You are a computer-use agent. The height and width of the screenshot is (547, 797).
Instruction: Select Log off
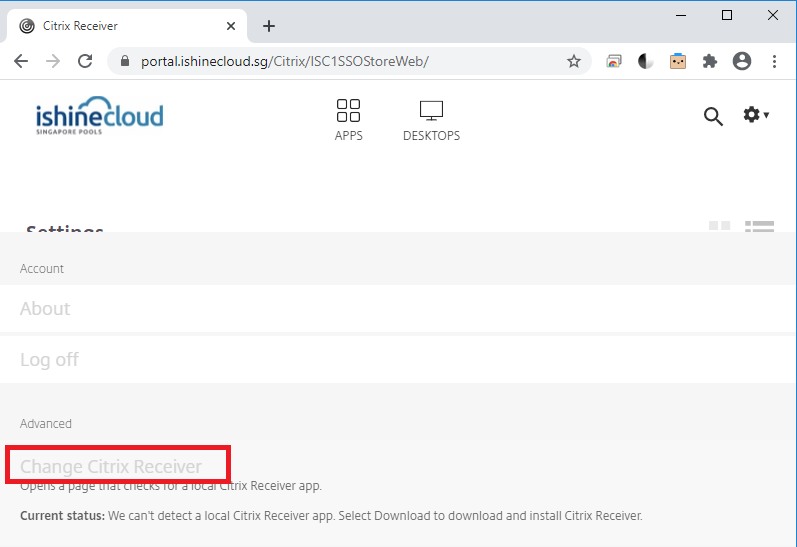(x=398, y=359)
